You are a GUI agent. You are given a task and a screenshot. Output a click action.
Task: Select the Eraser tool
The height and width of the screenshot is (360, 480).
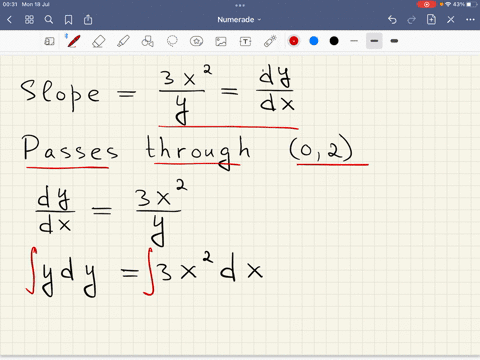98,41
